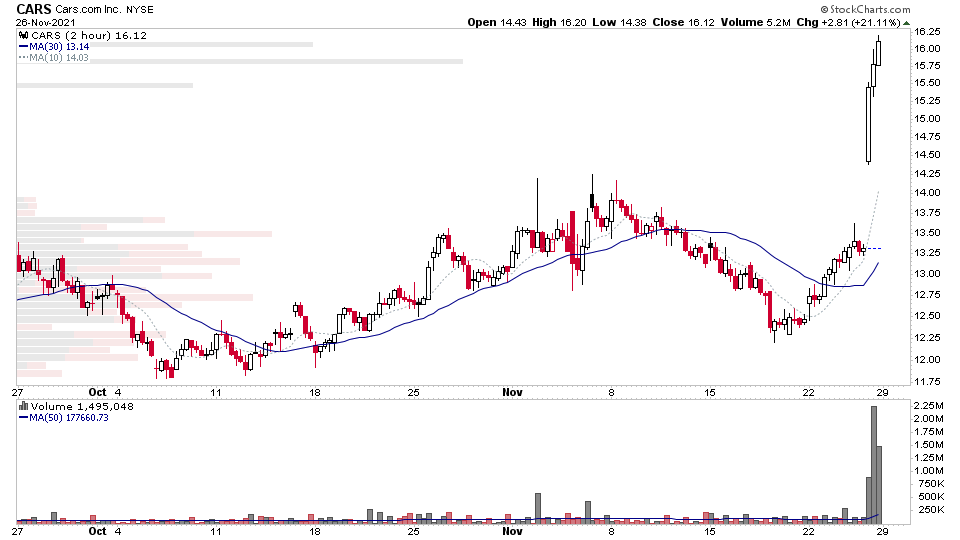Click the dashed blue last-price marker near 13.25

point(874,249)
